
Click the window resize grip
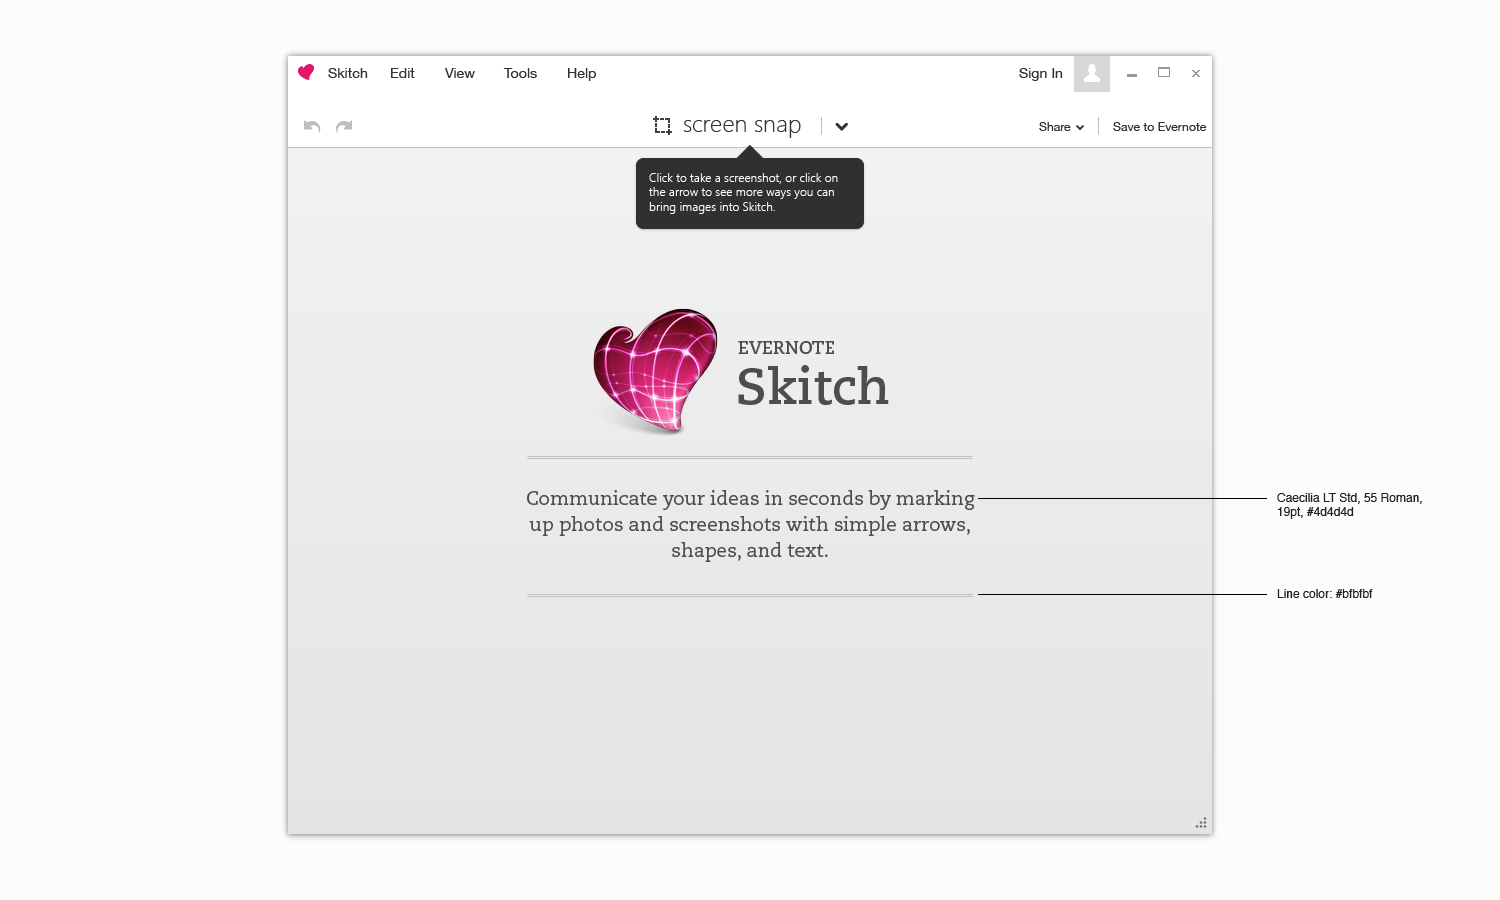coord(1201,823)
